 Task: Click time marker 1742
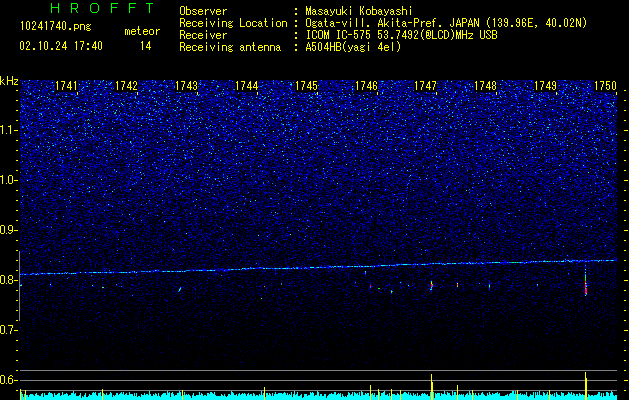coord(126,86)
